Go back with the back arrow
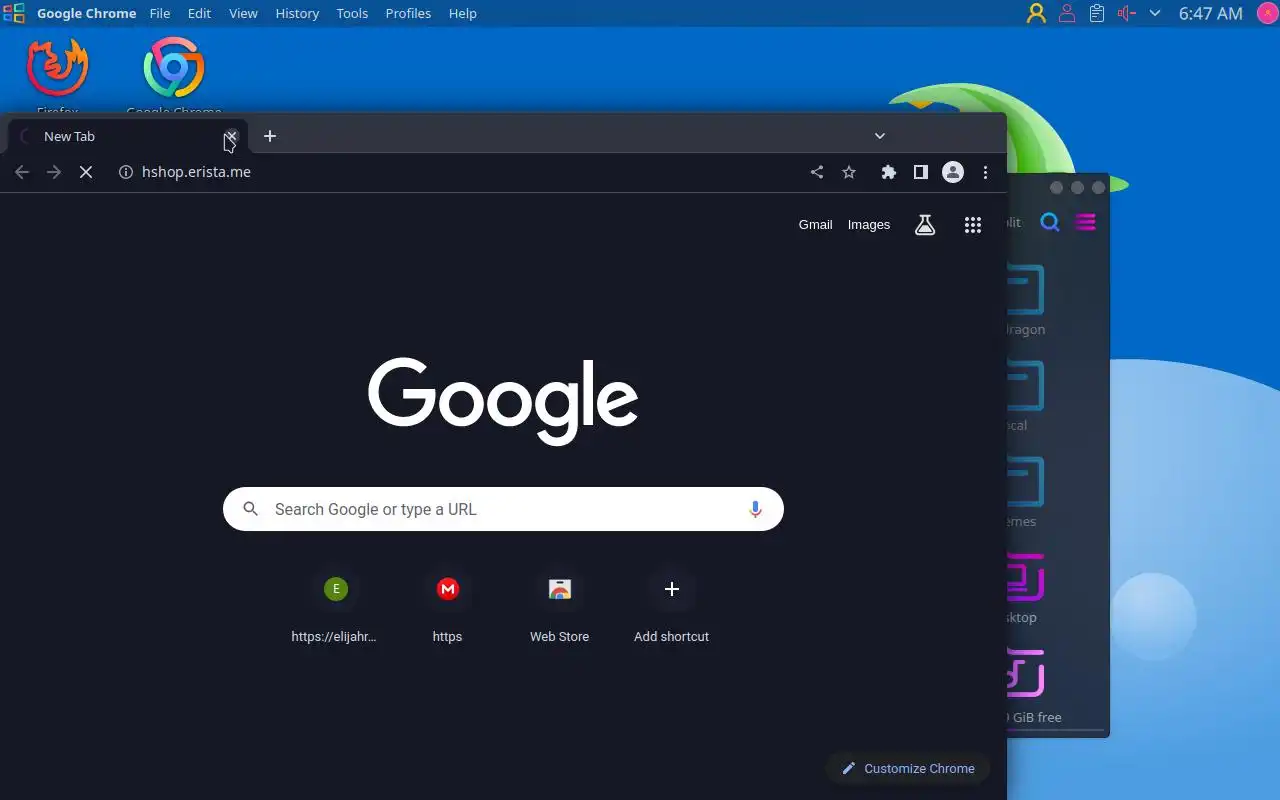The width and height of the screenshot is (1280, 800). (22, 172)
